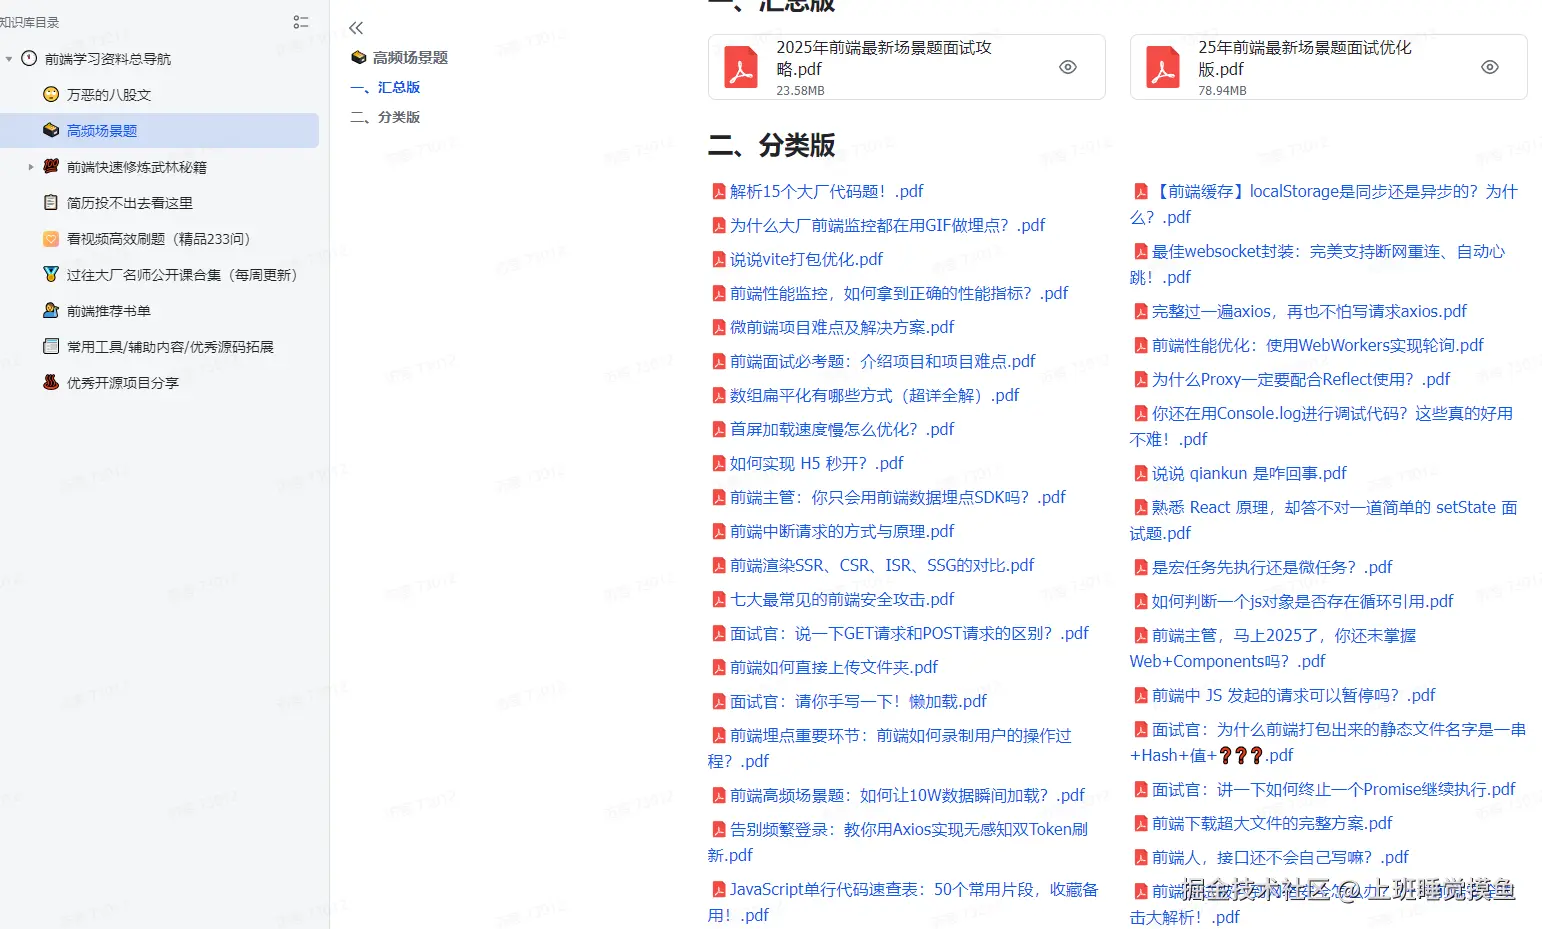This screenshot has width=1542, height=929.
Task: Jump to 汇总版 section in outline
Action: [x=385, y=88]
